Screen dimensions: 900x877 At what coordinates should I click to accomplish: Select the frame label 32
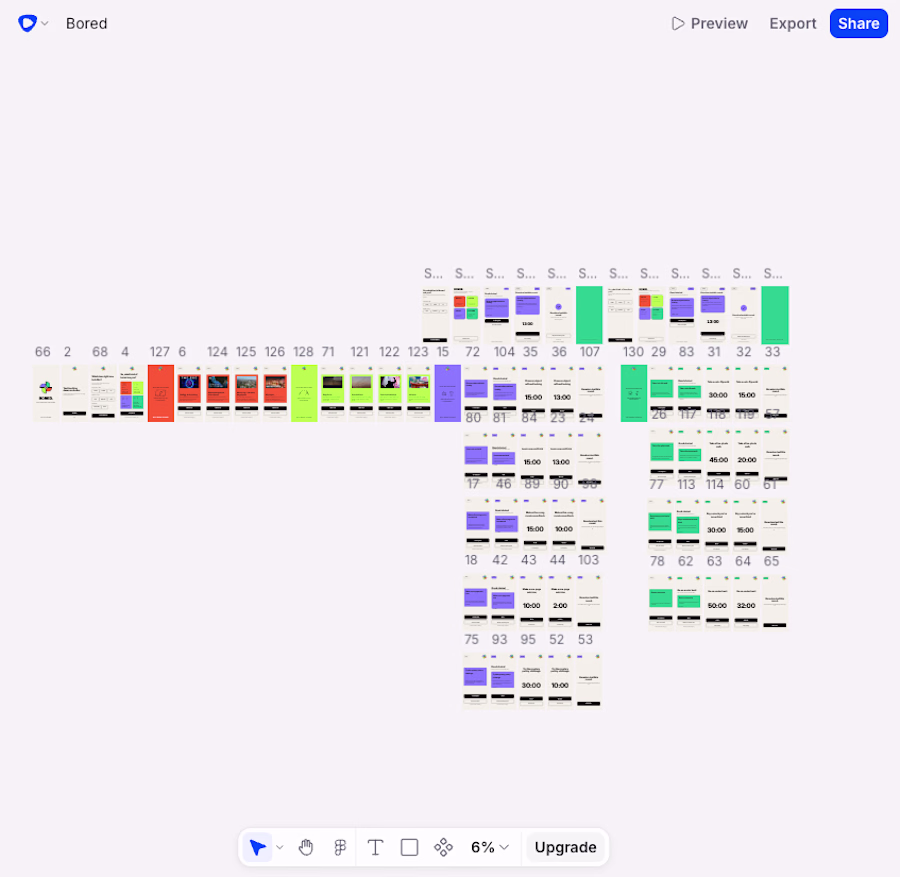[744, 352]
